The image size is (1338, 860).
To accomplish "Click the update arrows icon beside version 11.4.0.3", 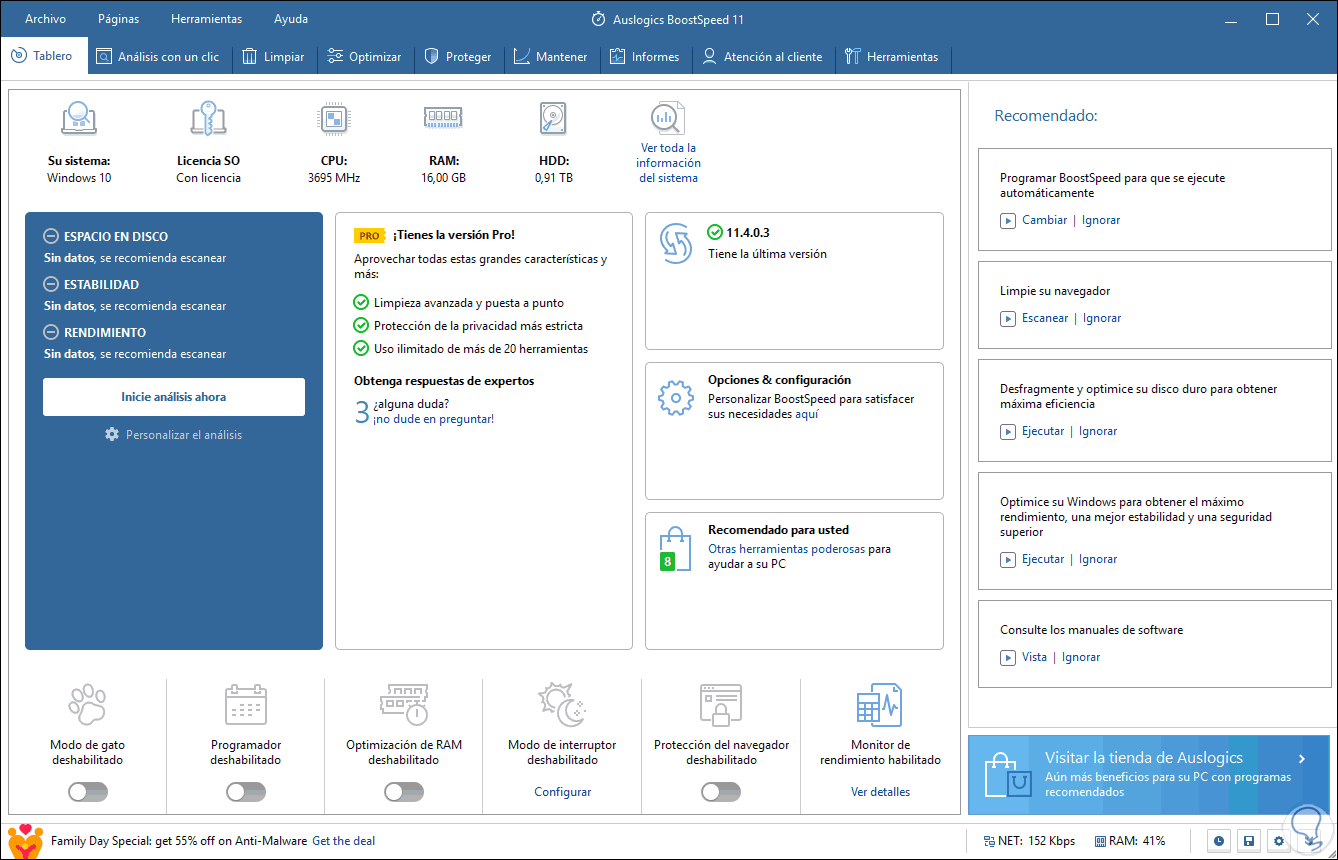I will click(676, 245).
